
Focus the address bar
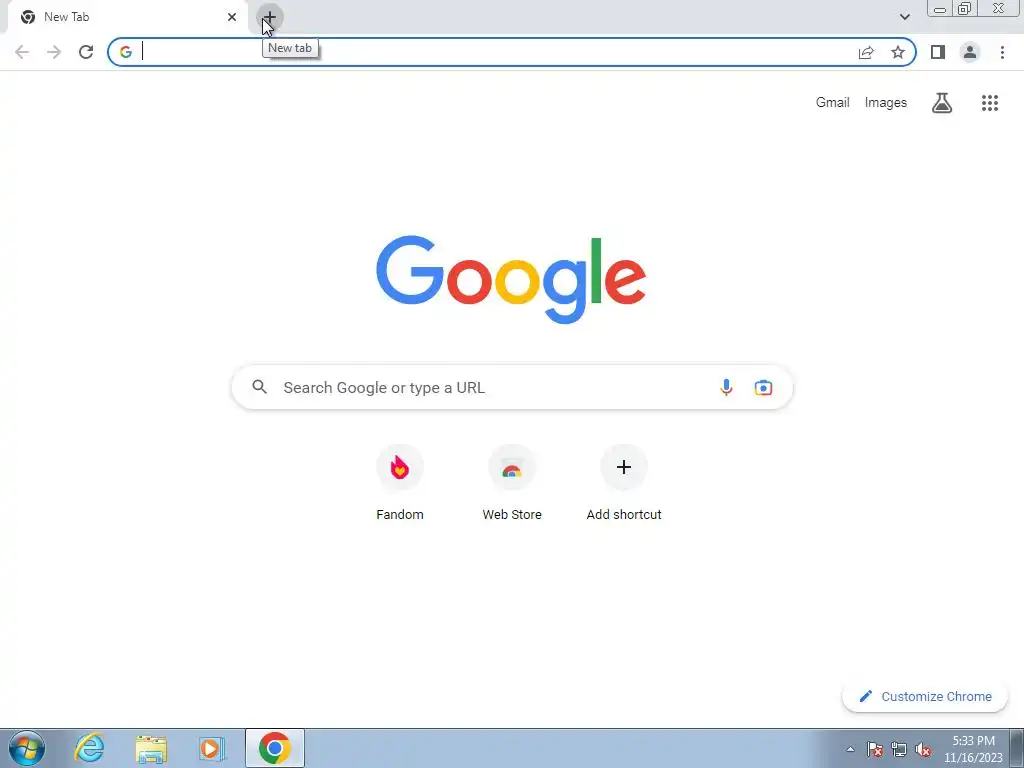click(511, 52)
